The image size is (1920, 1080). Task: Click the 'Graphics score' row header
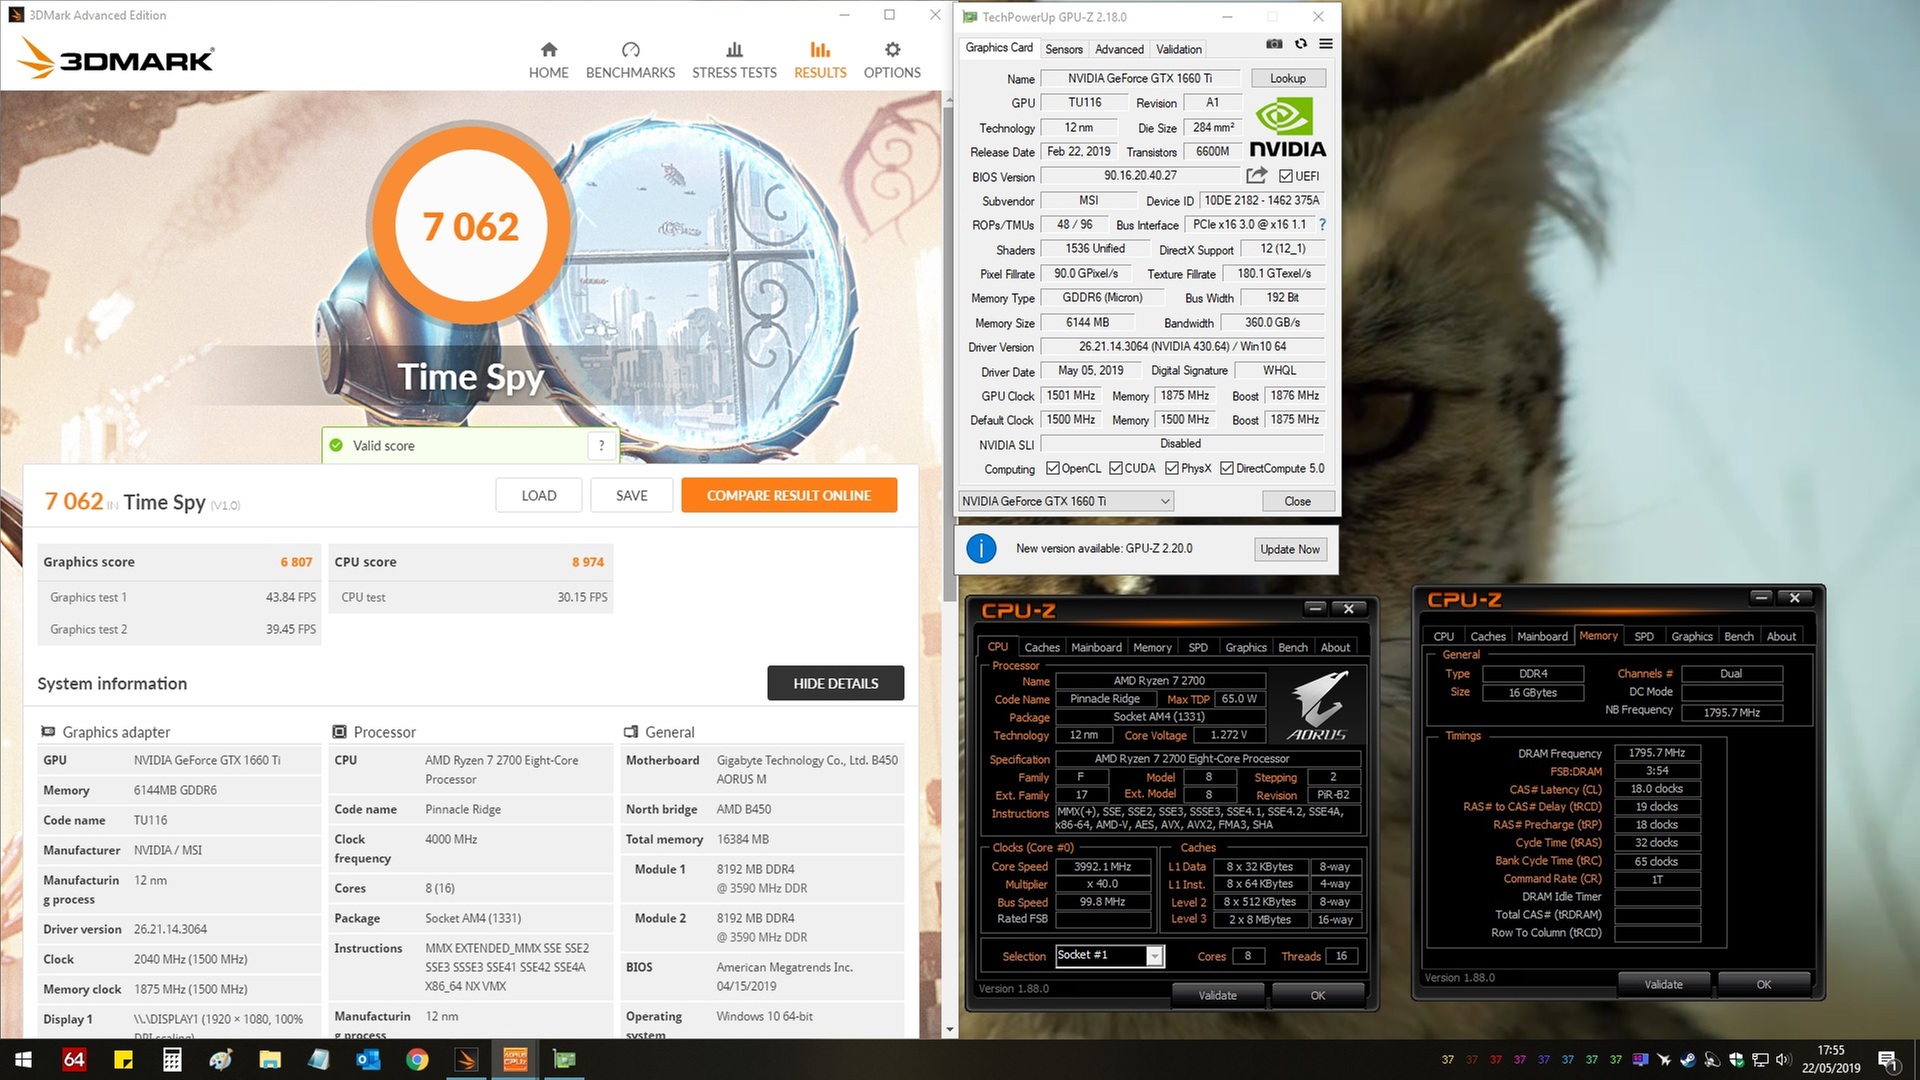178,562
